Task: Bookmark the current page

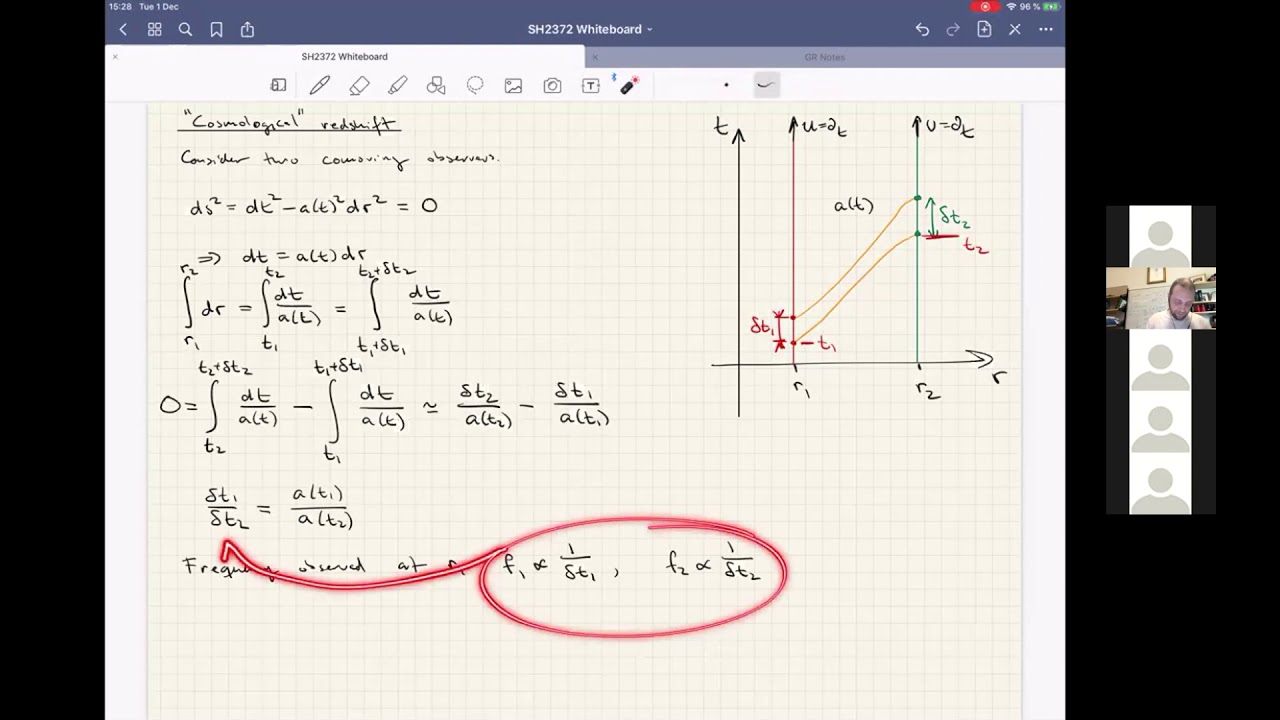Action: click(x=216, y=30)
